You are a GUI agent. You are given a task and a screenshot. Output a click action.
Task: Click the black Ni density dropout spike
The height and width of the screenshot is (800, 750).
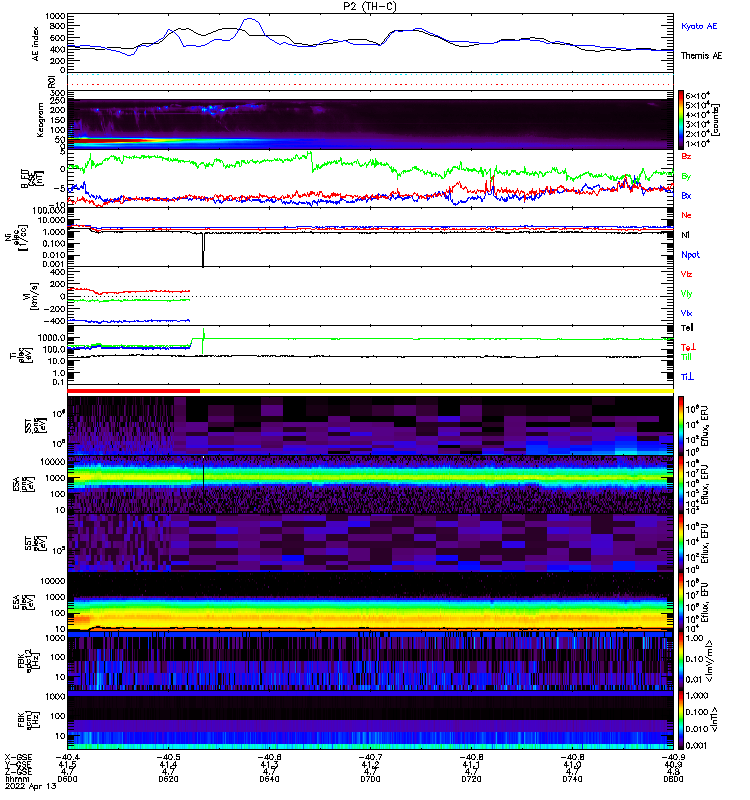203,249
